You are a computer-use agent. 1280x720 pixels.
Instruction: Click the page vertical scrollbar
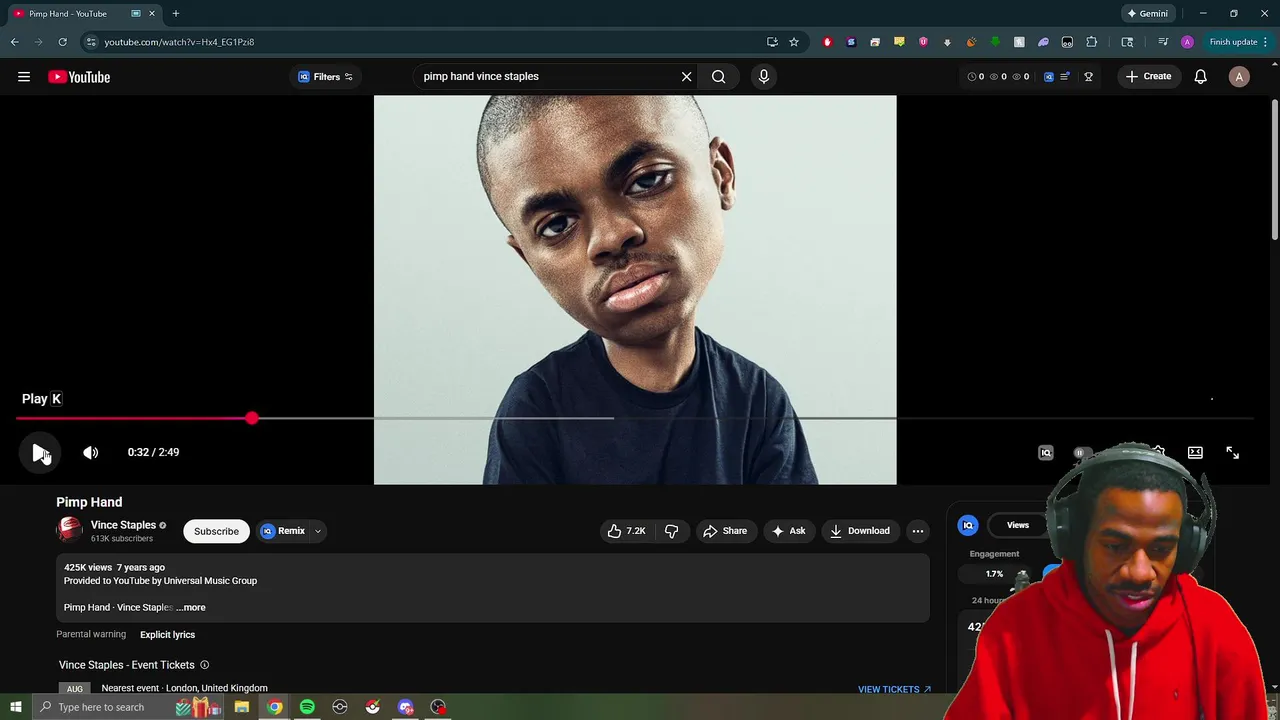1274,170
